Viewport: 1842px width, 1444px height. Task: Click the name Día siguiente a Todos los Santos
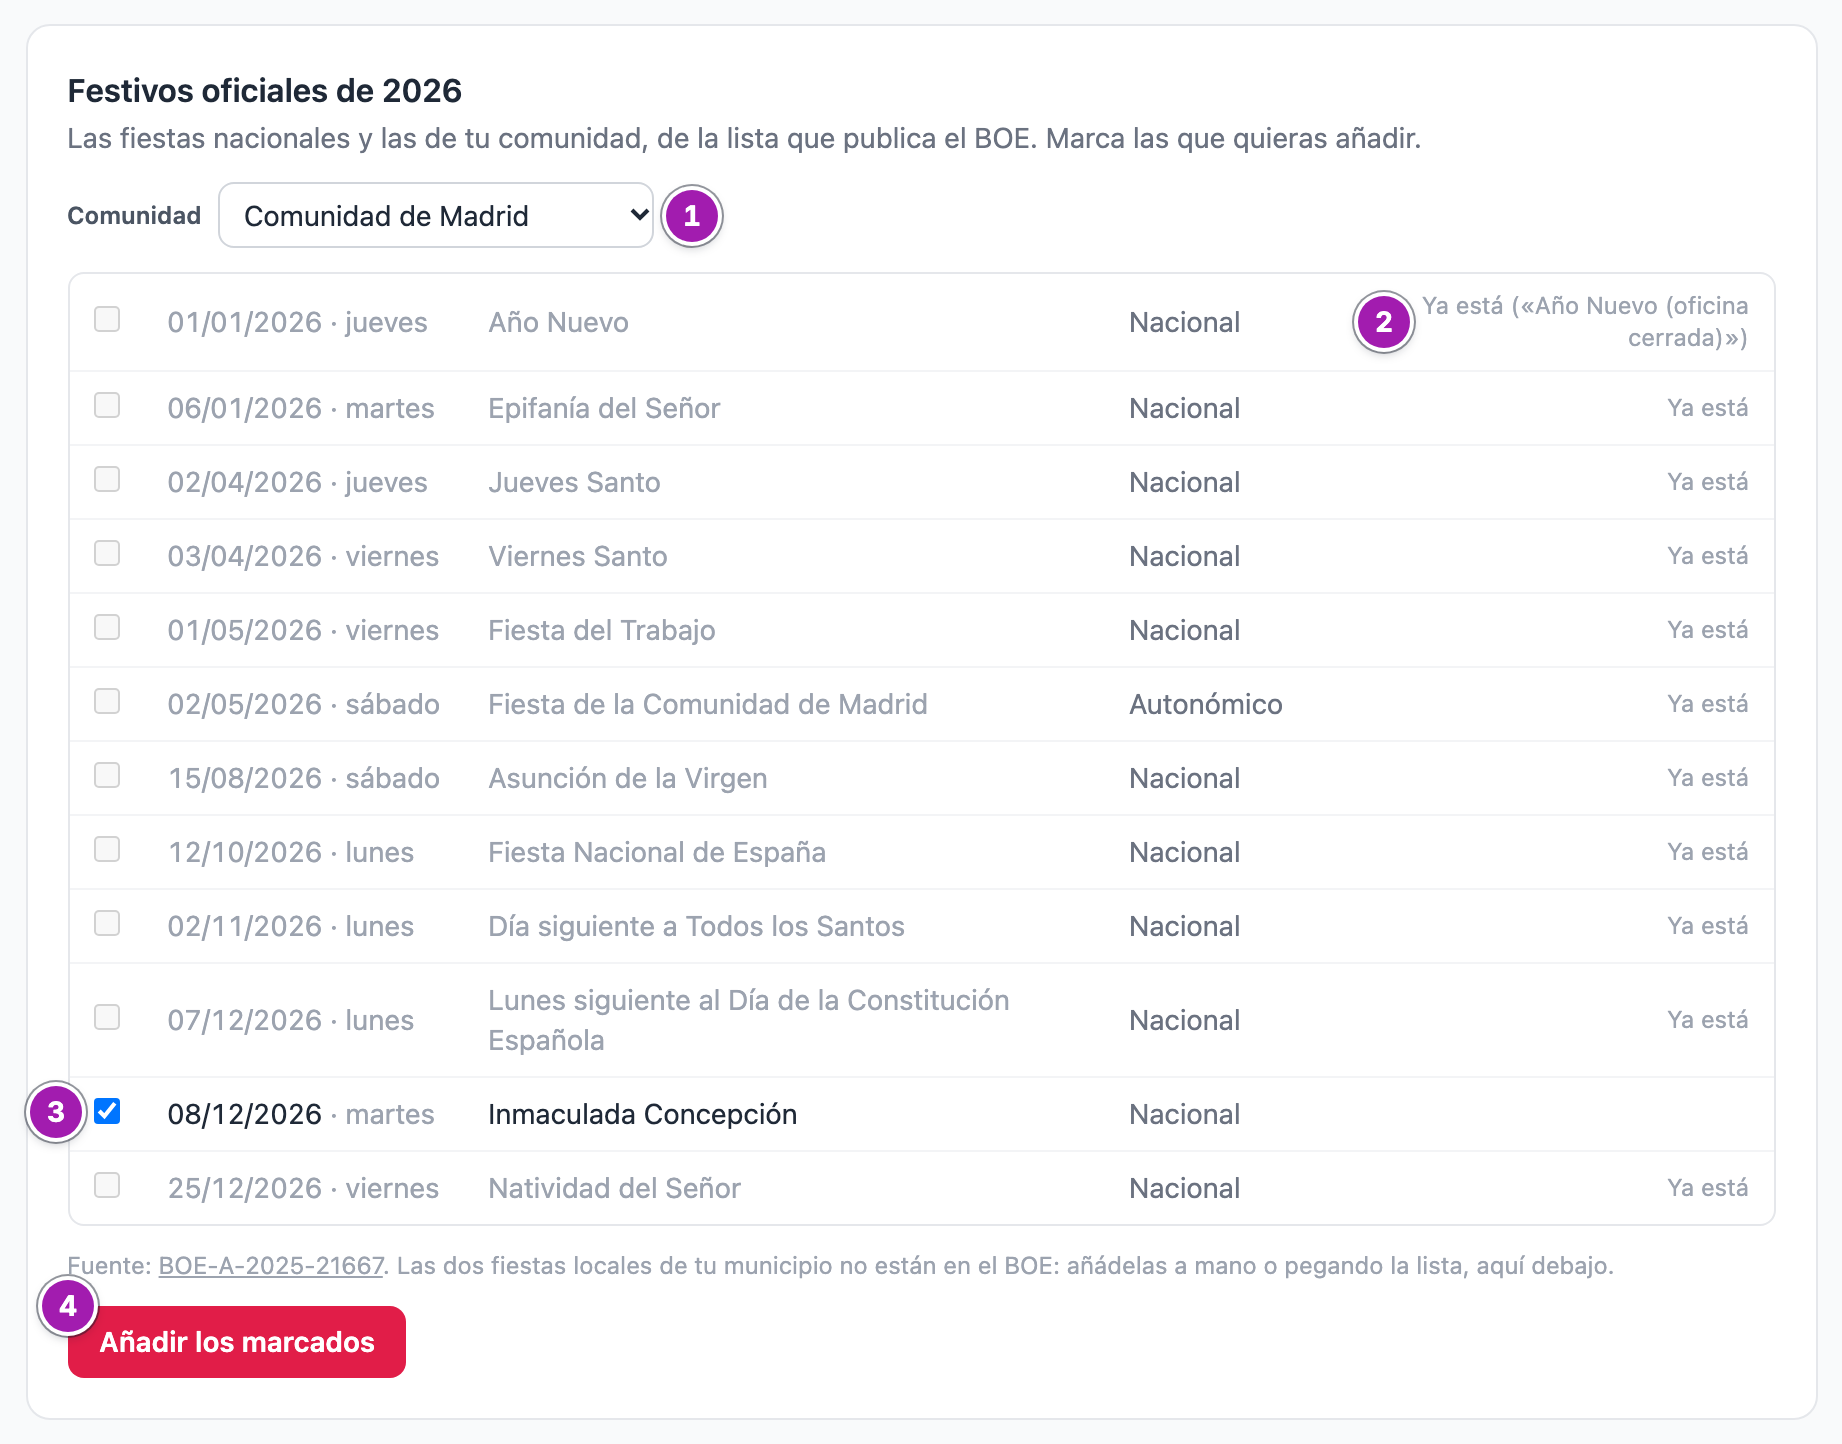coord(696,927)
